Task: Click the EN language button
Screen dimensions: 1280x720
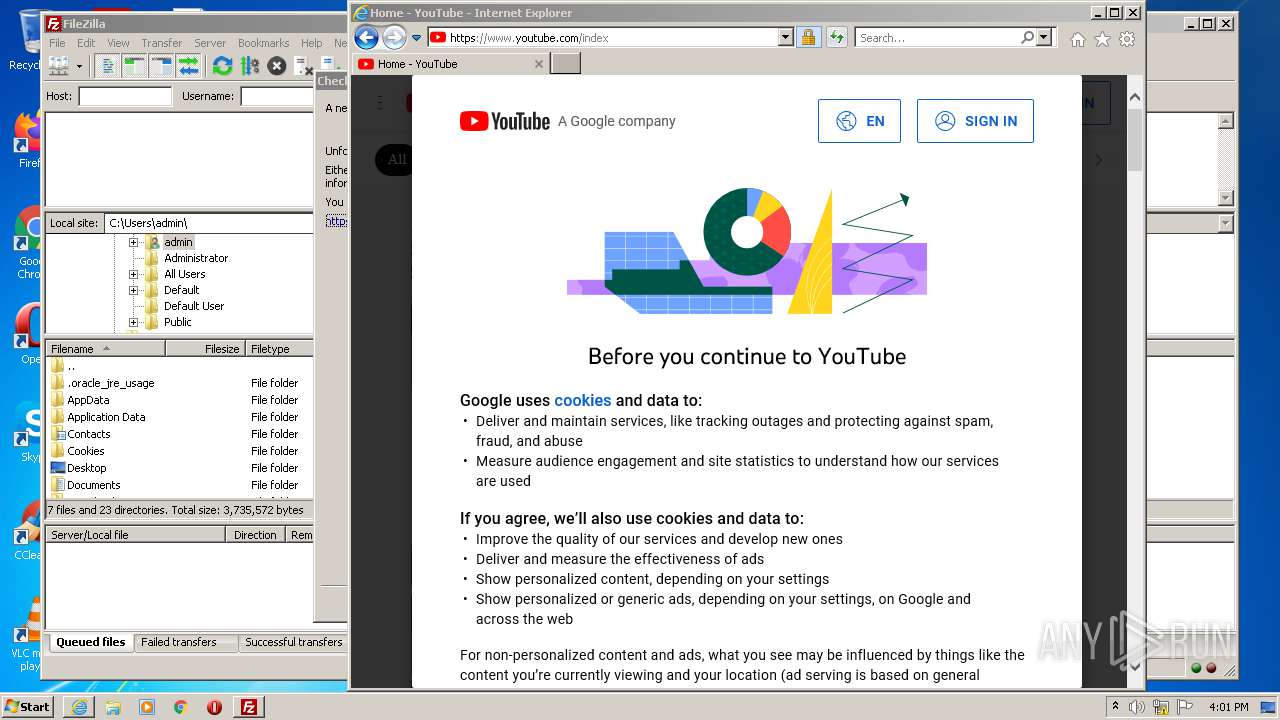Action: point(859,121)
